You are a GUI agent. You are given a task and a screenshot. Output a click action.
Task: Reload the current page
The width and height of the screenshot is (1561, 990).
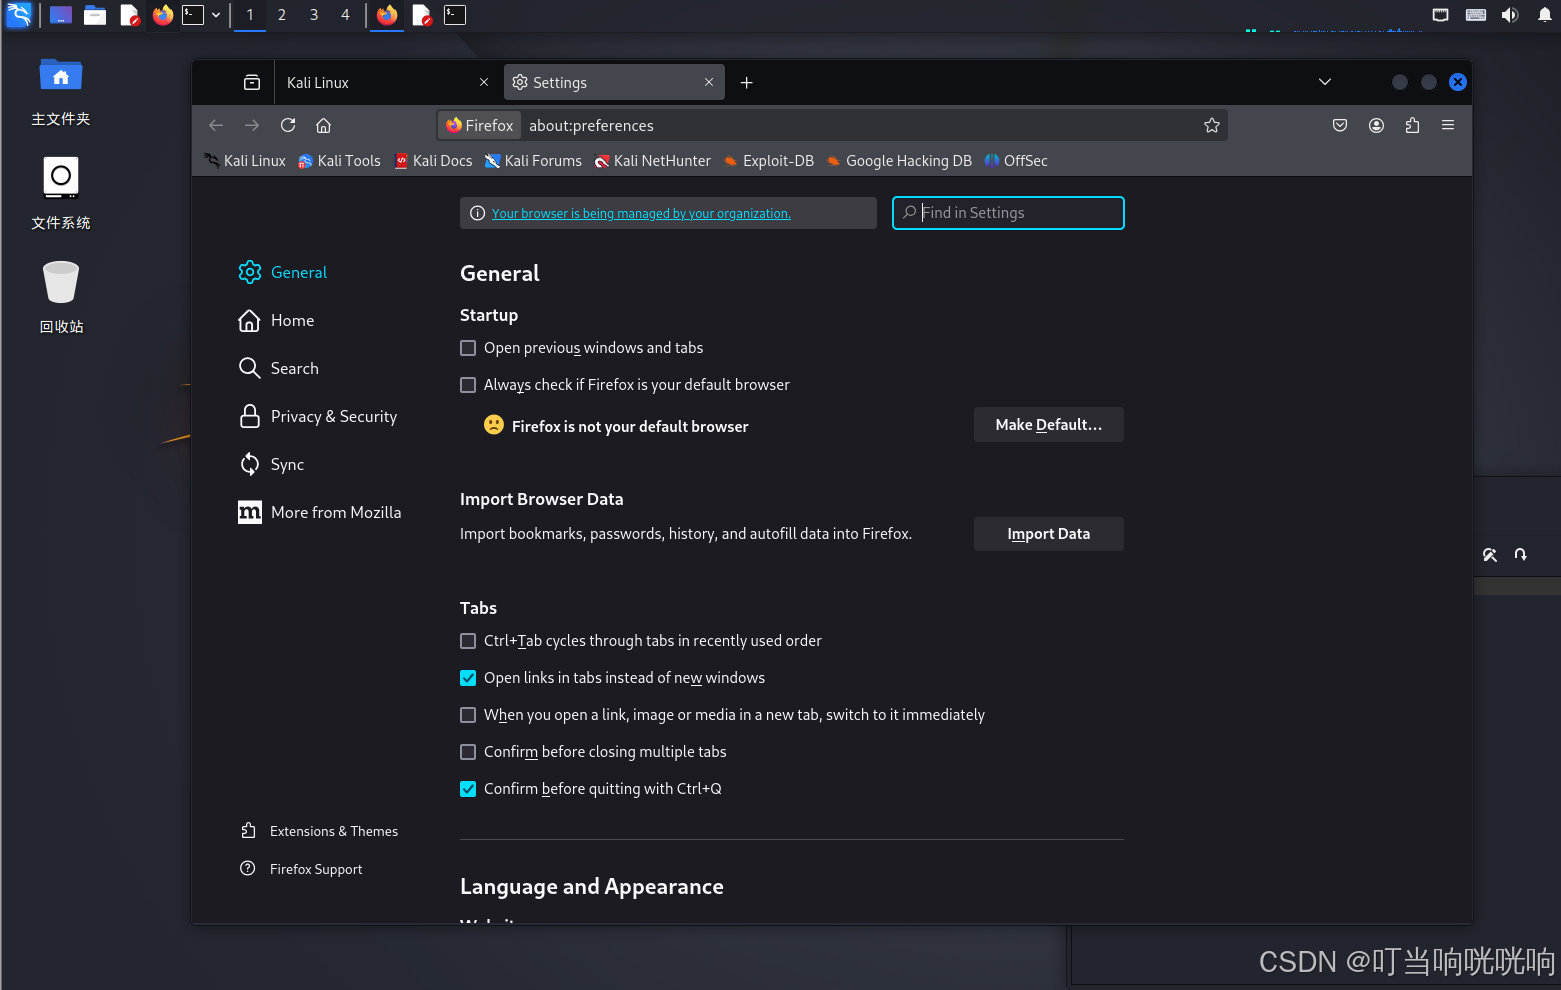coord(288,125)
